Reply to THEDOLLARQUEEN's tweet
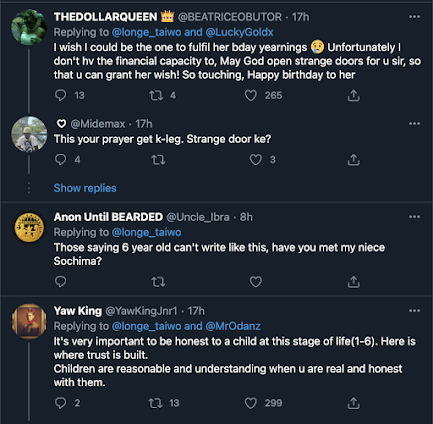 (60, 95)
